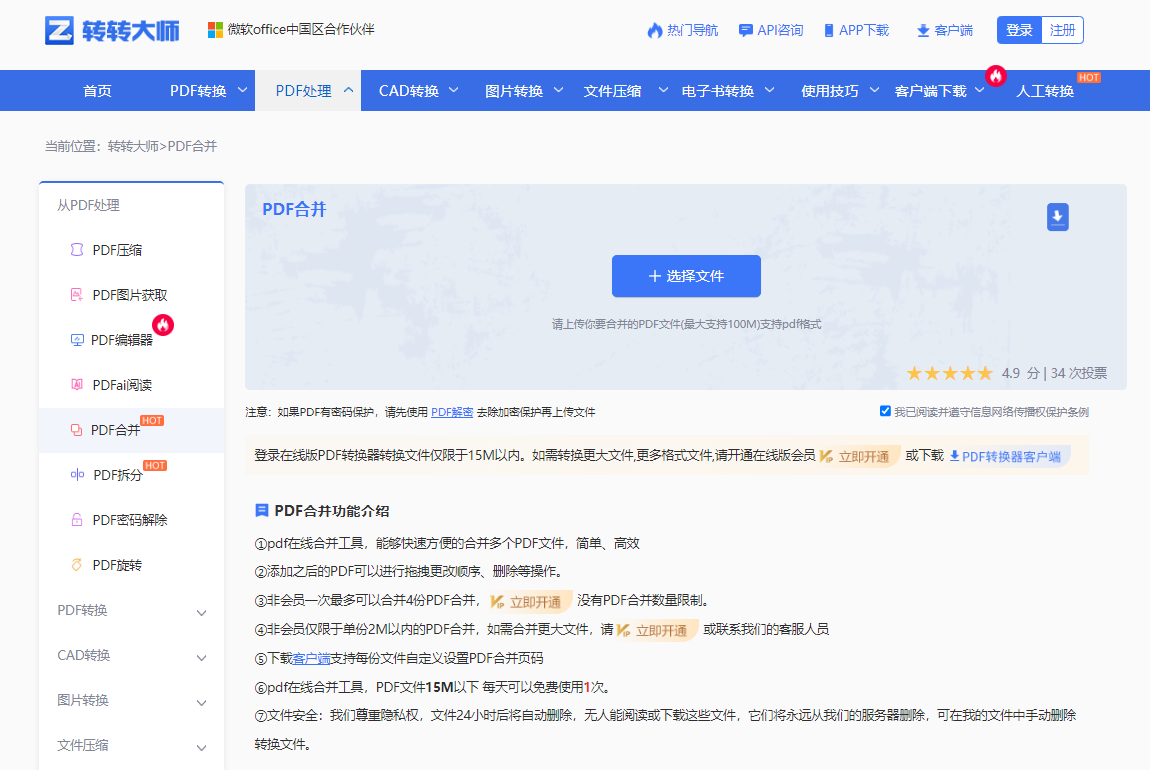Screen dimensions: 1150x770
Task: Click the 热门导航 flame icon
Action: tap(655, 30)
